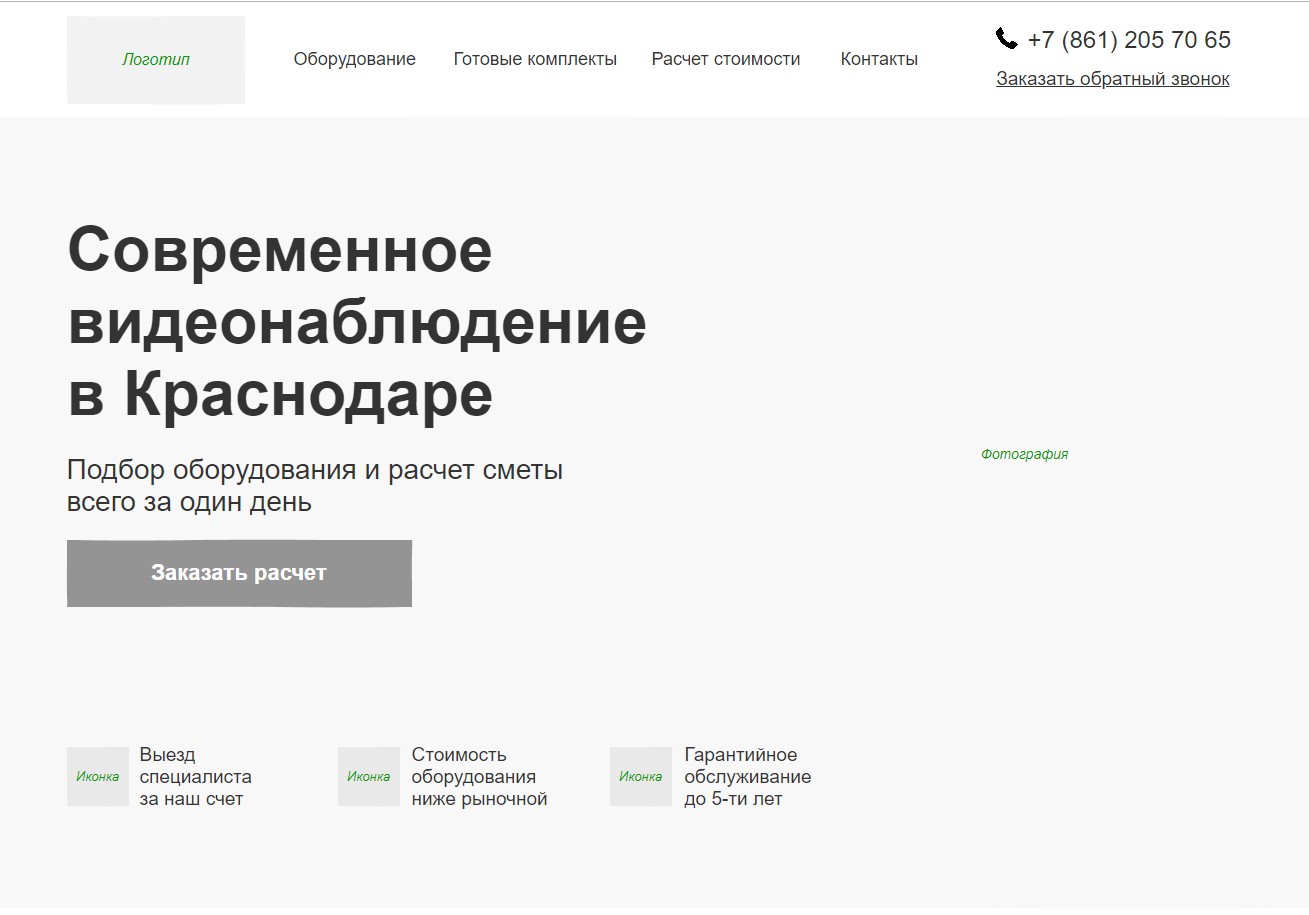Click the Фотография image placeholder
This screenshot has height=915, width=1309.
point(1024,454)
